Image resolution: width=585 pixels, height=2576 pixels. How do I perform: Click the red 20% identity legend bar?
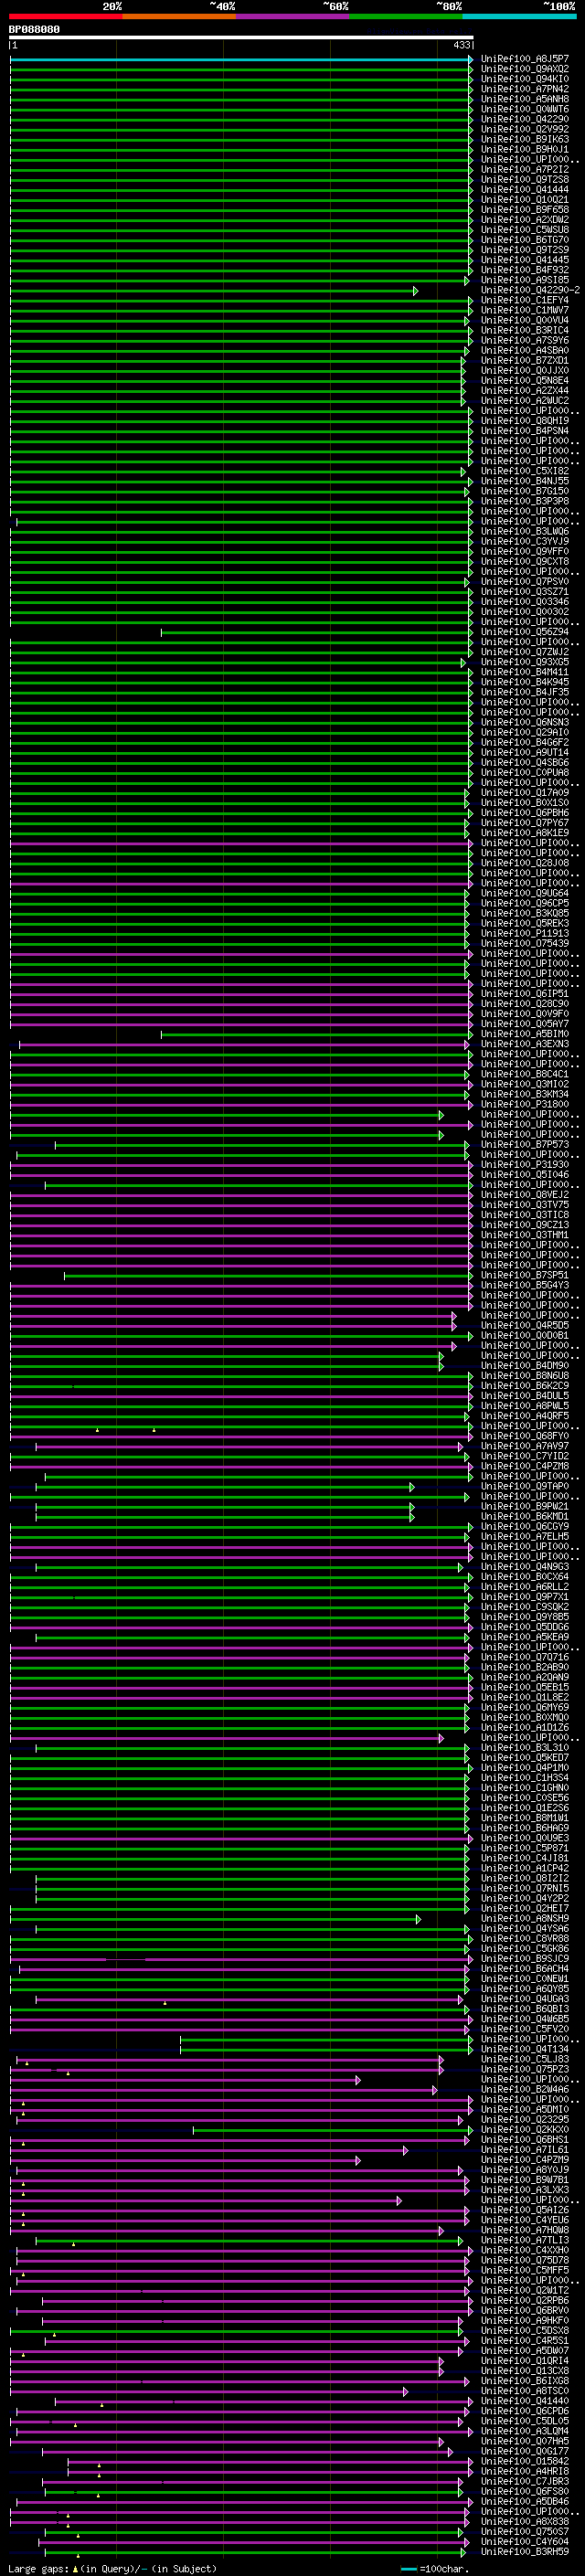click(66, 16)
